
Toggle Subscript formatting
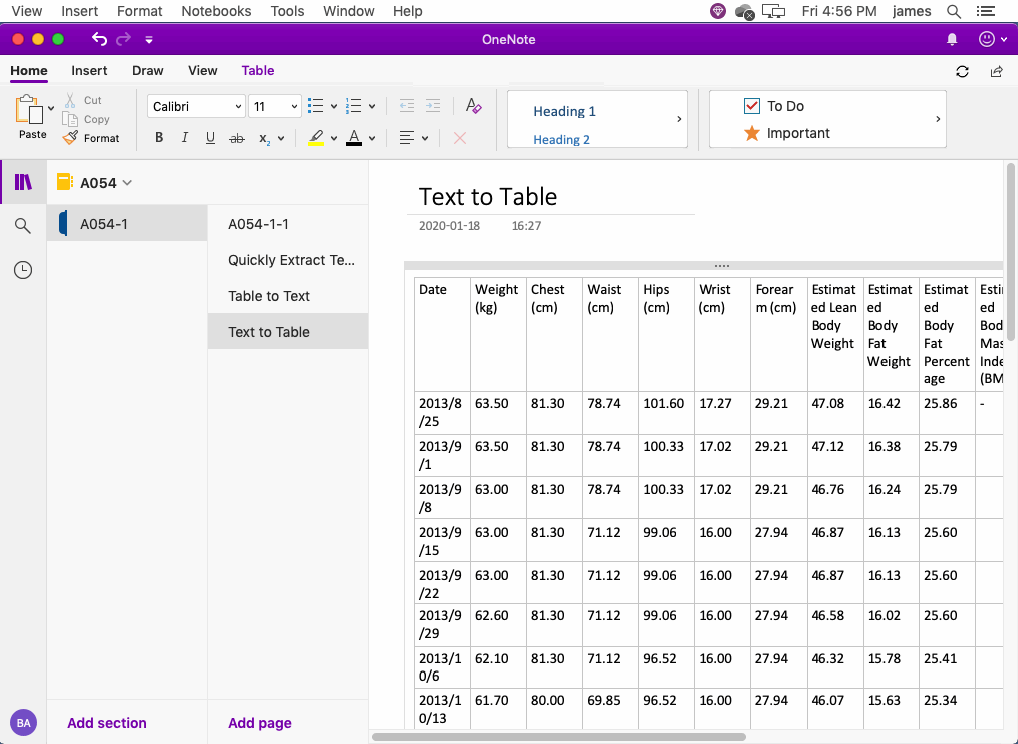coord(264,139)
